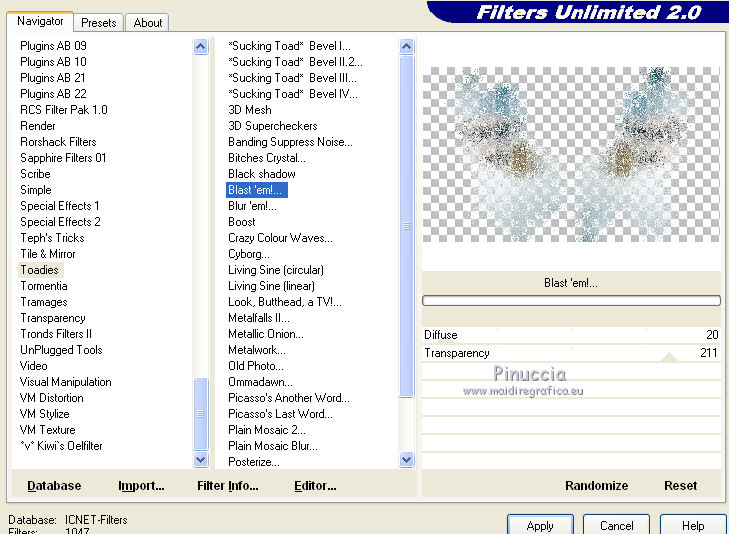Screen dimensions: 729x534
Task: Select Plugins AB 21 category
Action: (53, 78)
